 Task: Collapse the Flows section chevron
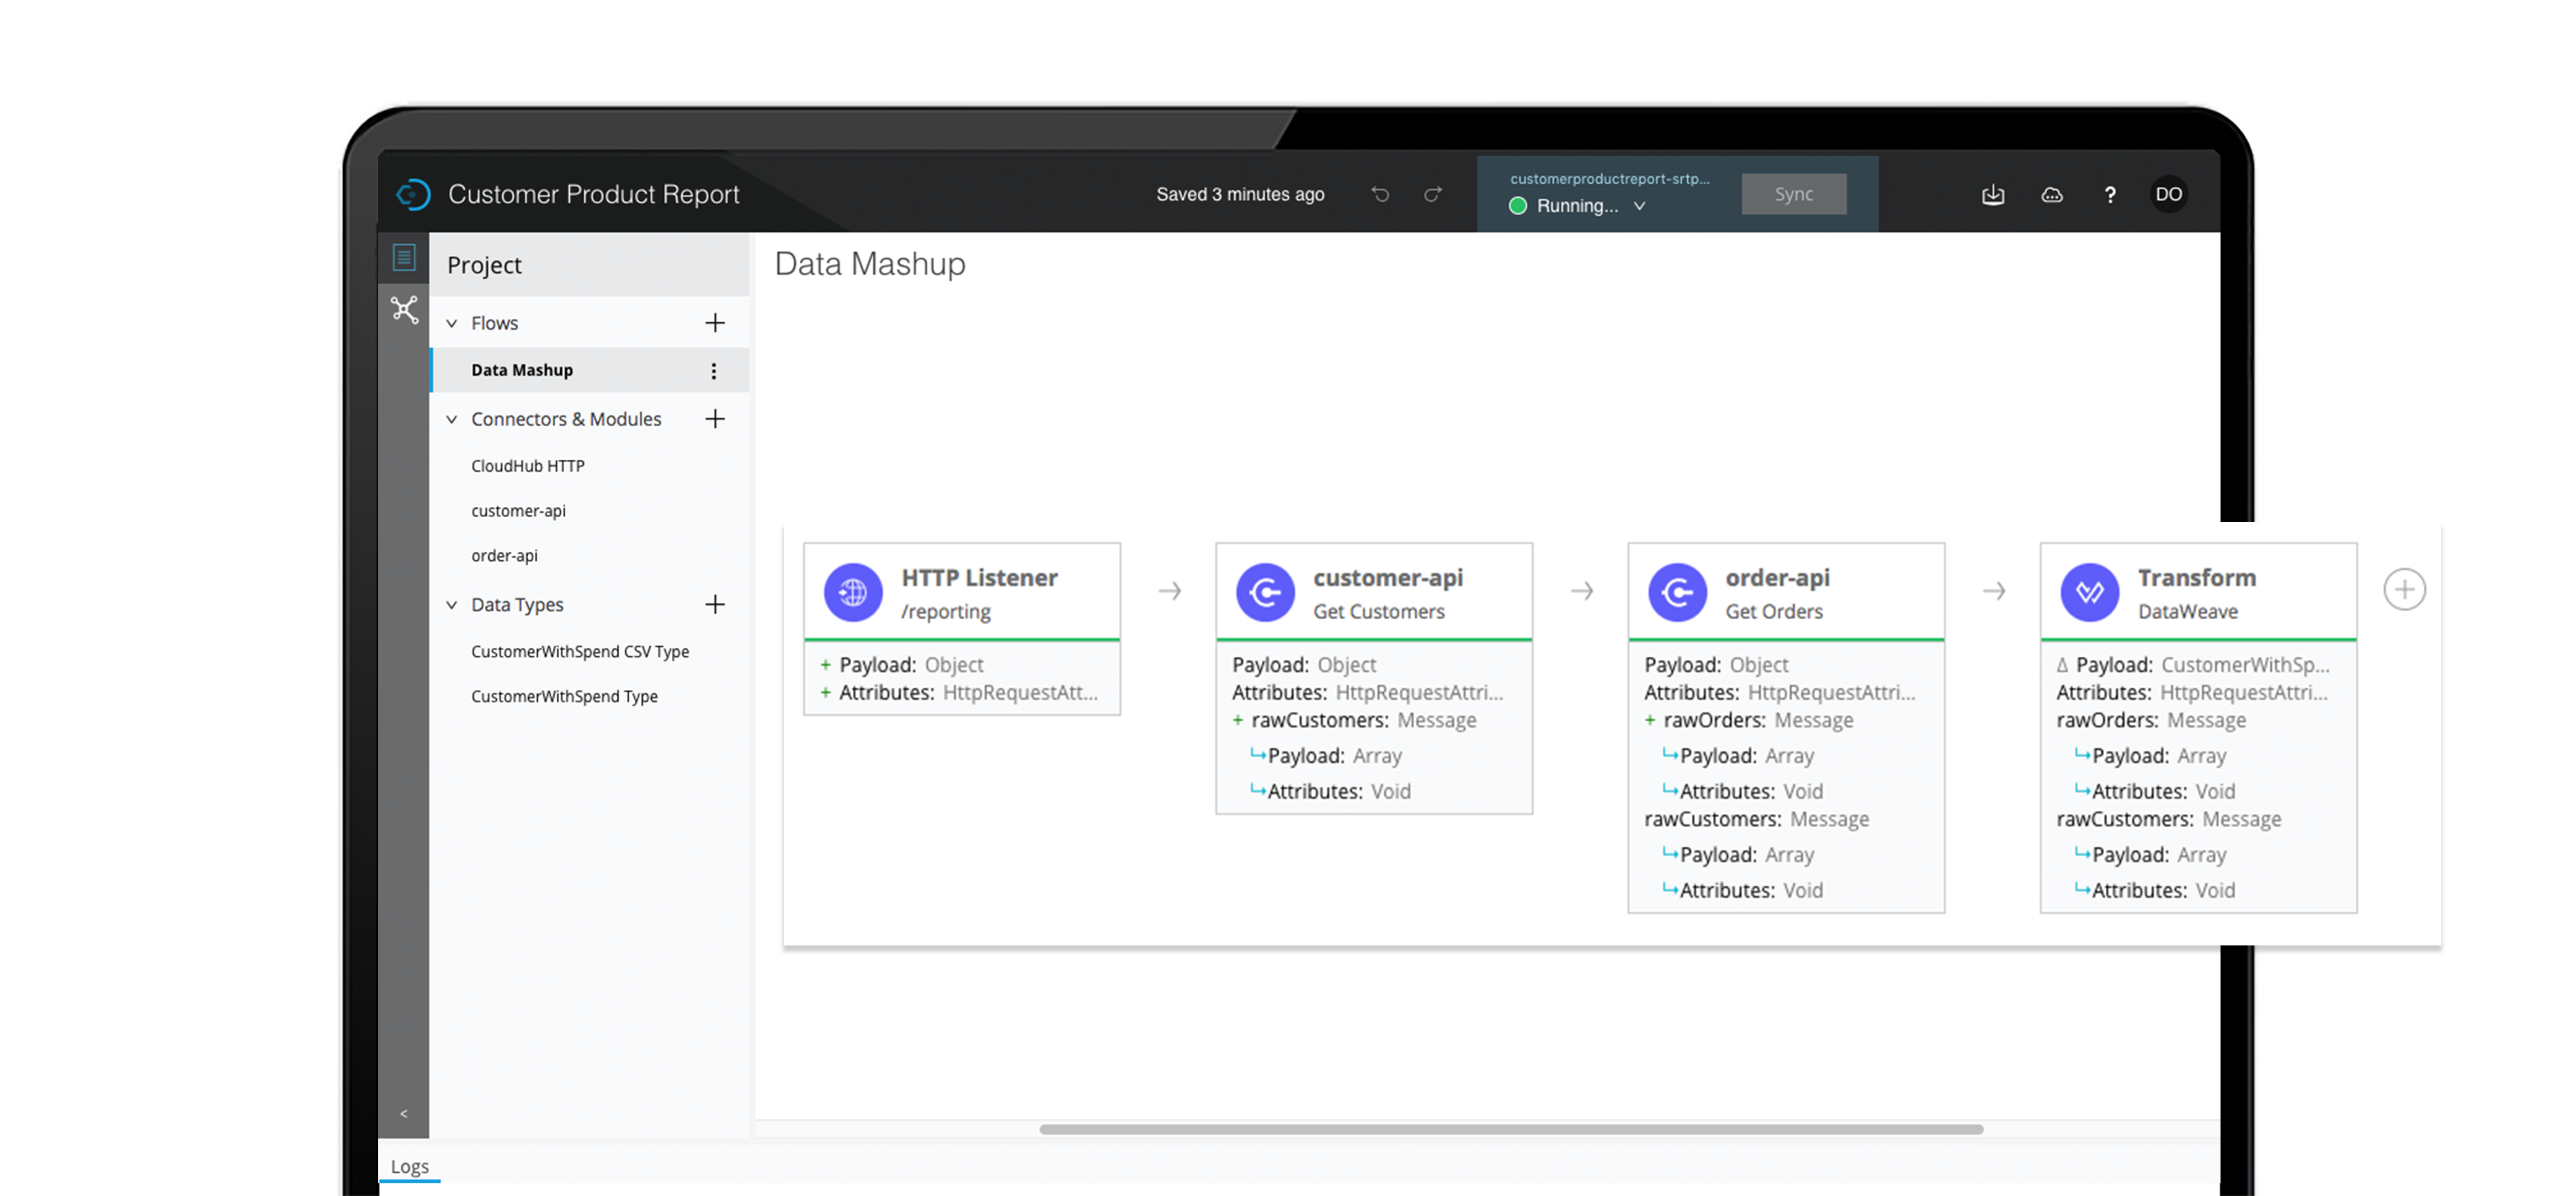[x=452, y=323]
